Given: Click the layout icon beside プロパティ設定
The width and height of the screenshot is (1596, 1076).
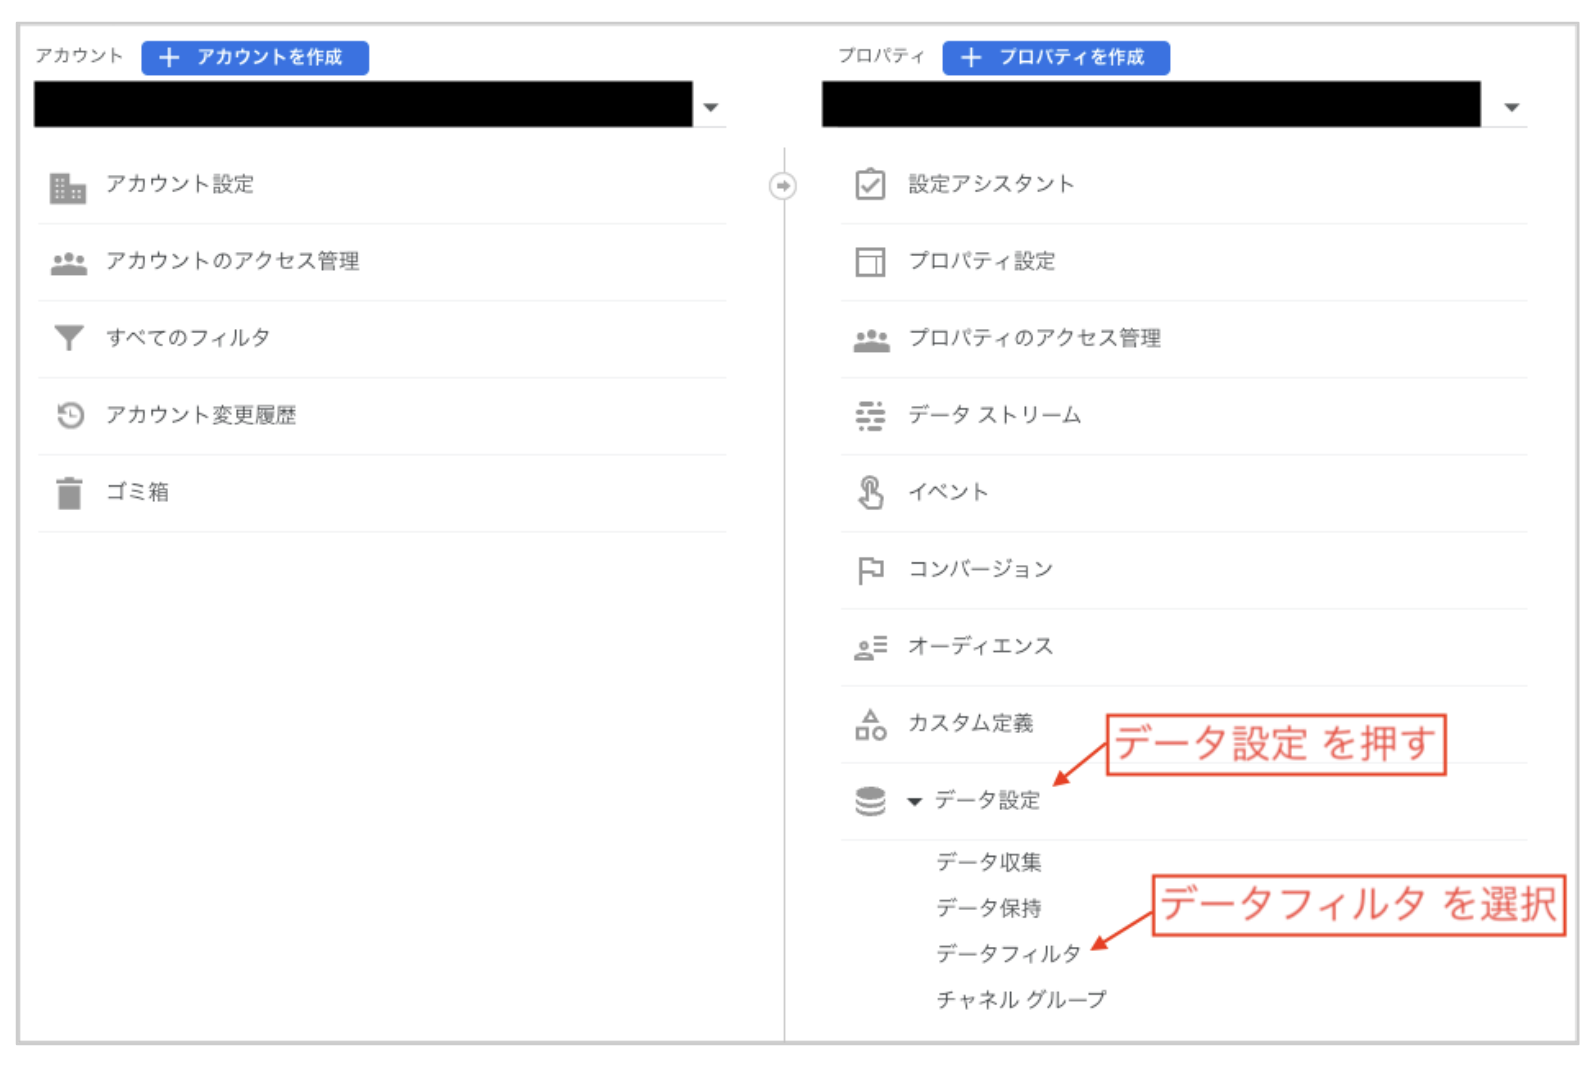Looking at the screenshot, I should pyautogui.click(x=870, y=262).
